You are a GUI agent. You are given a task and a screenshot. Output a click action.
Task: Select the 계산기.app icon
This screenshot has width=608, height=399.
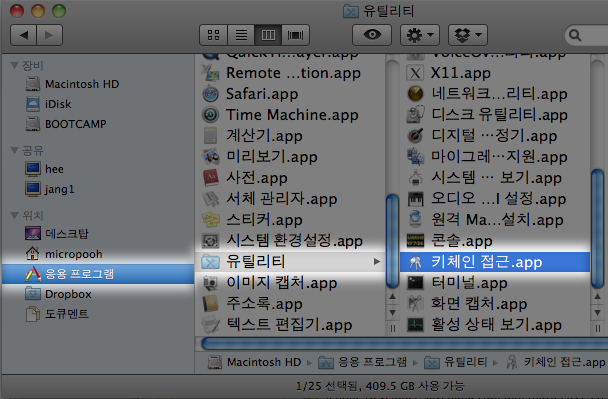[x=211, y=136]
